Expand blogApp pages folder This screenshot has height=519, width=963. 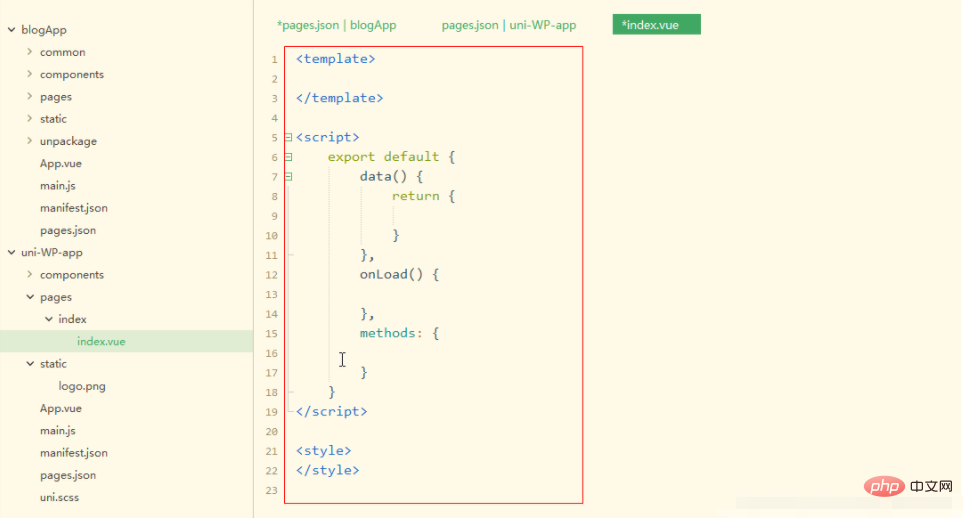(29, 96)
